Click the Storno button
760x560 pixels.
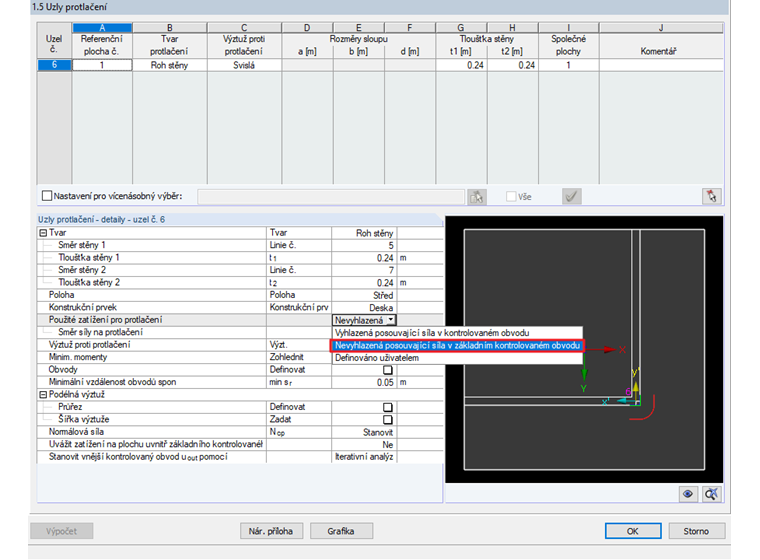click(x=697, y=531)
